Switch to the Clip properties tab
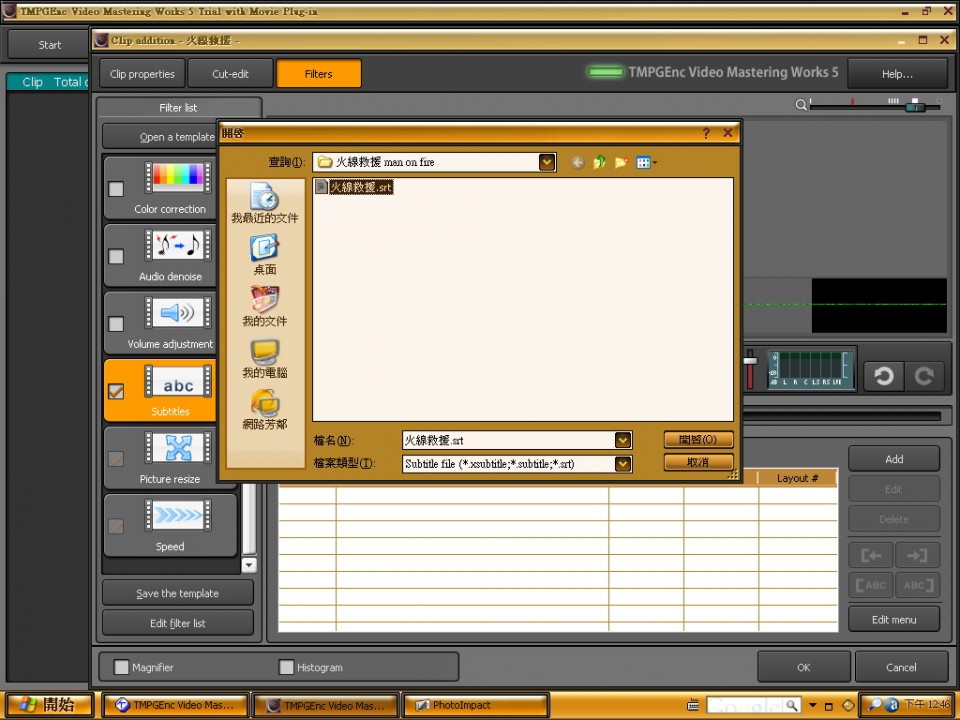Viewport: 960px width, 720px height. tap(142, 74)
